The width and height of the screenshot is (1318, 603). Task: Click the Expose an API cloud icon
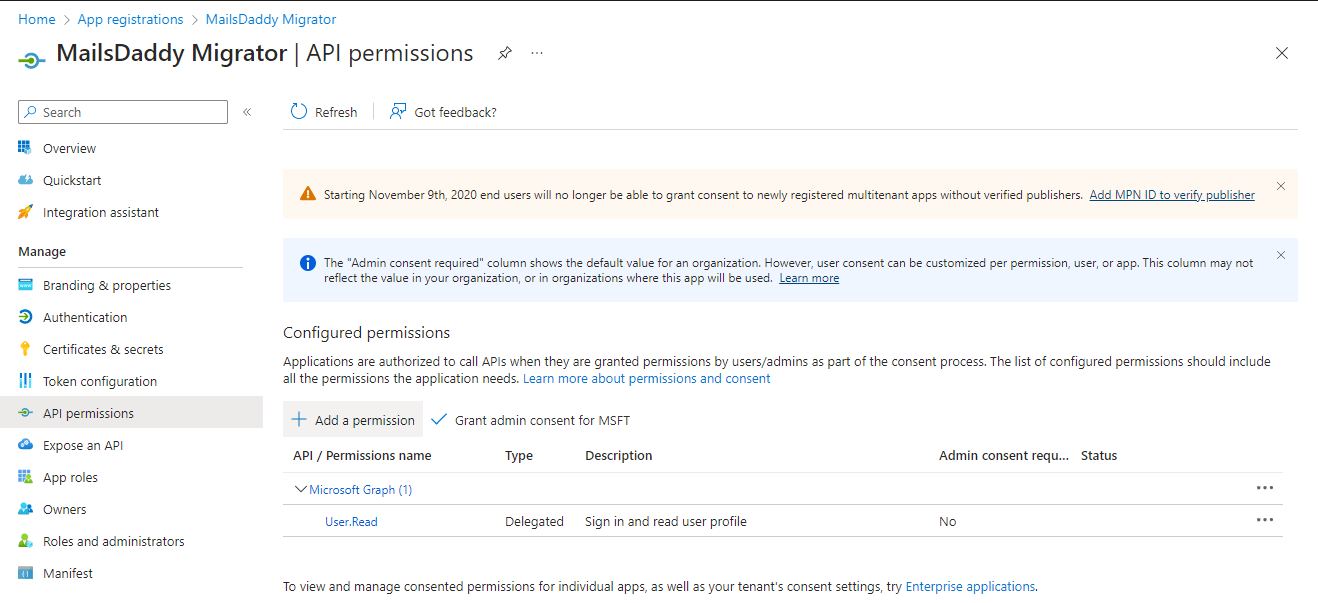(25, 445)
